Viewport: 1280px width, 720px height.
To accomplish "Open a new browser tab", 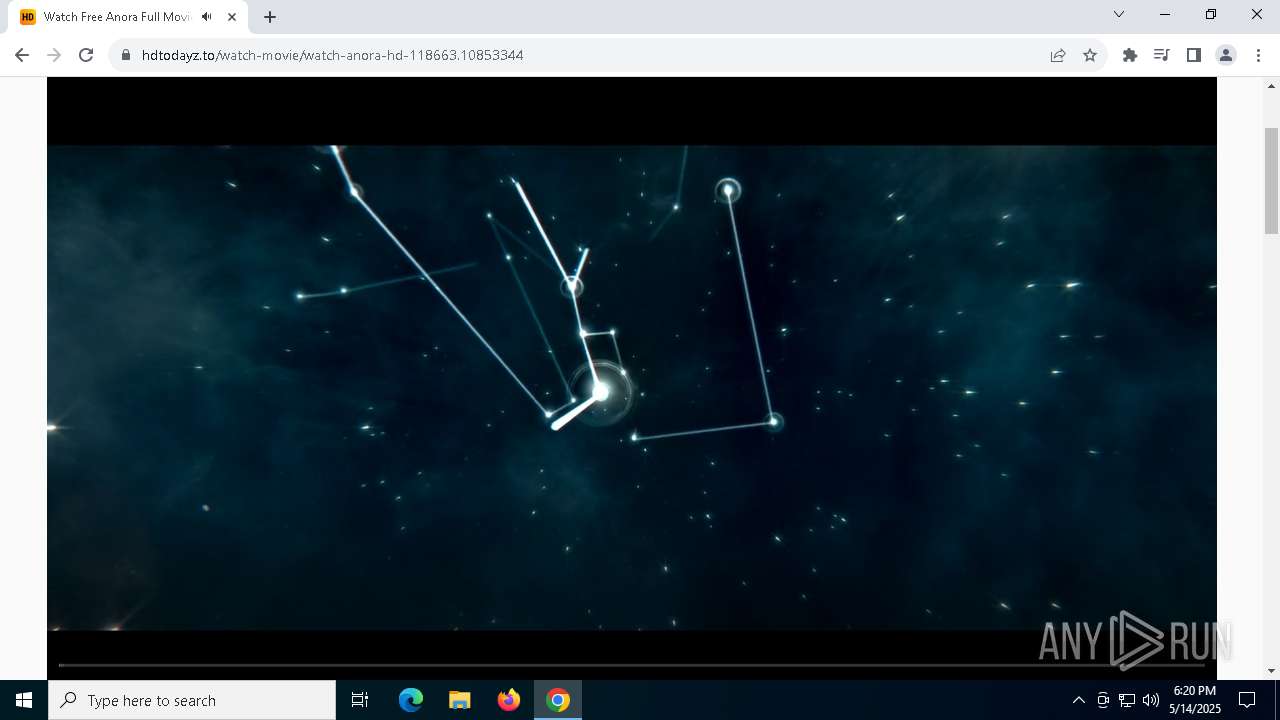I will (270, 17).
